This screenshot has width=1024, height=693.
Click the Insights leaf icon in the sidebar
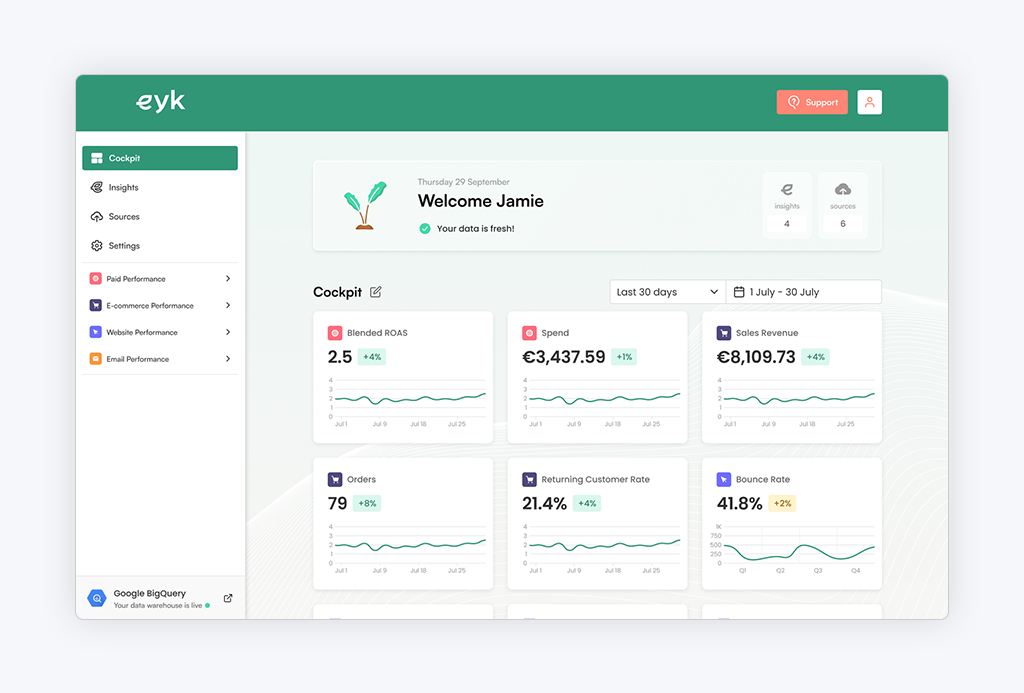97,187
